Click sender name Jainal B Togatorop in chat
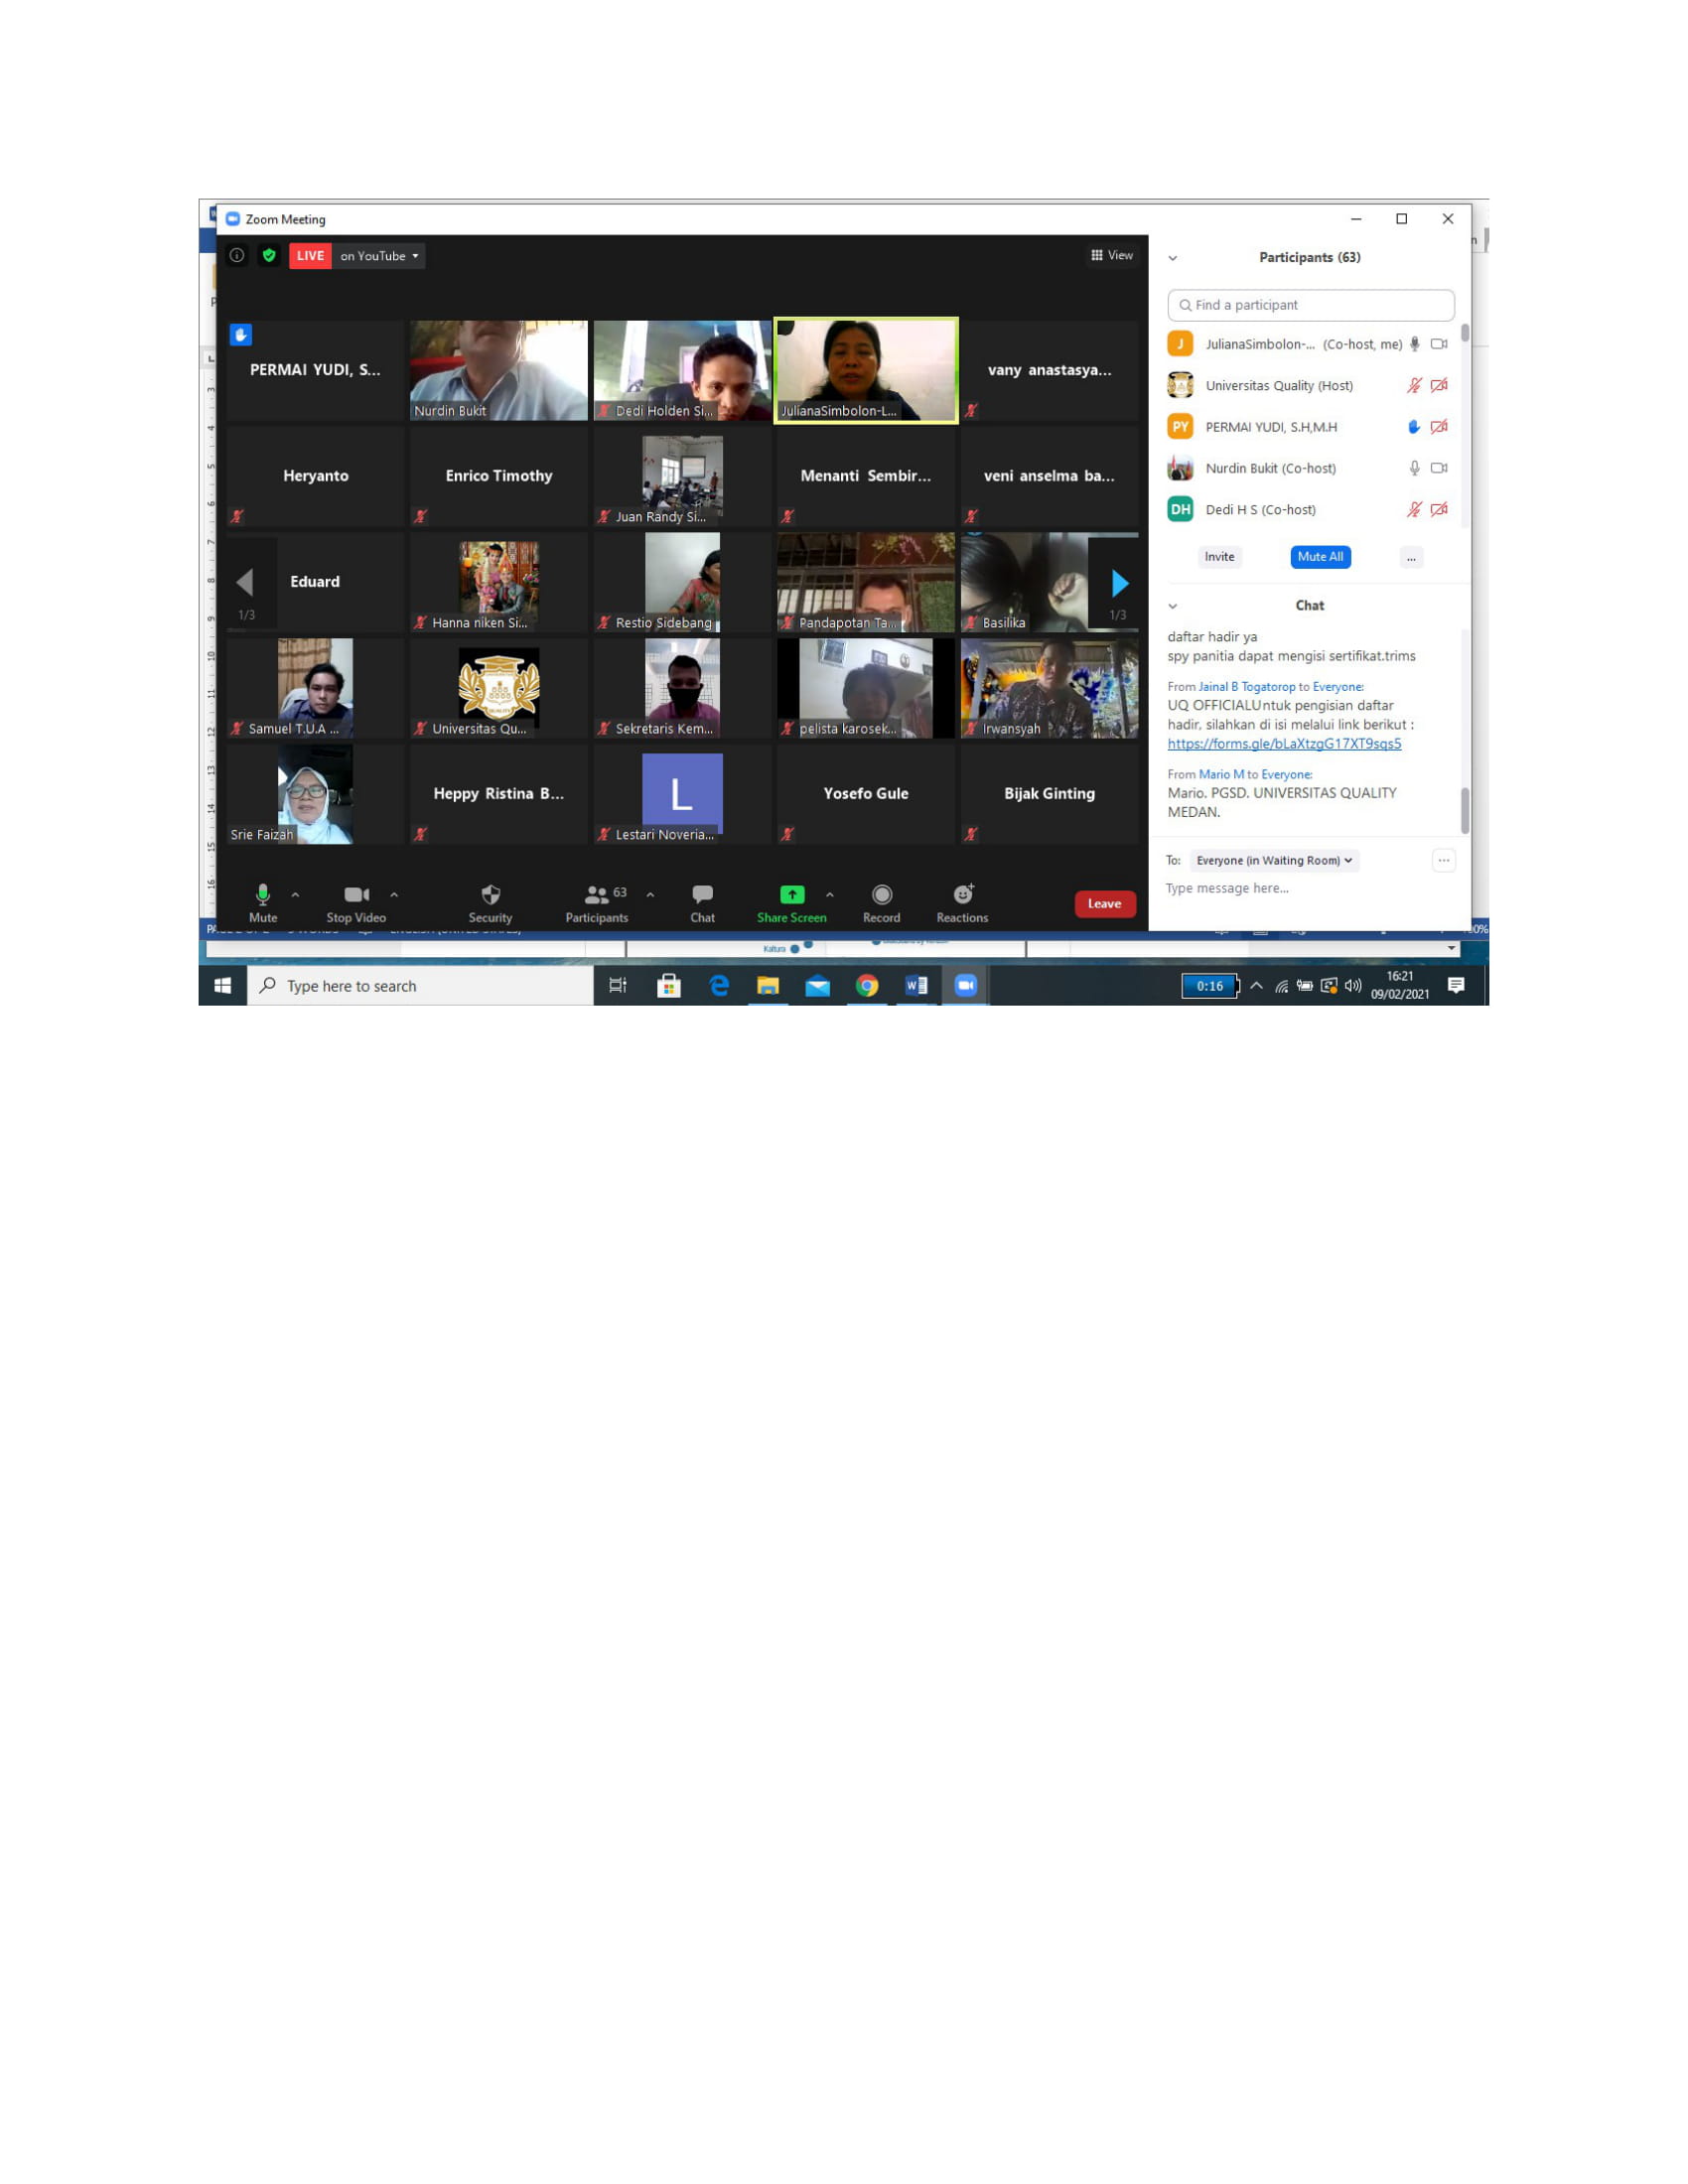The height and width of the screenshot is (2184, 1688). pyautogui.click(x=1246, y=686)
